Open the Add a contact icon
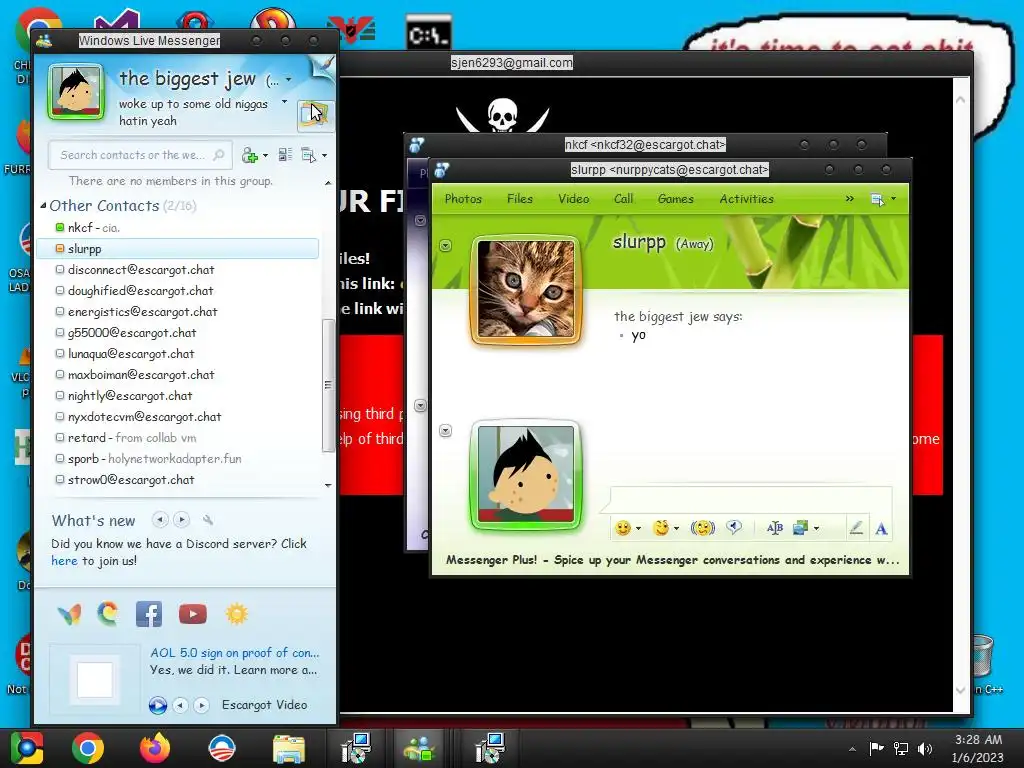This screenshot has width=1024, height=768. pos(249,155)
